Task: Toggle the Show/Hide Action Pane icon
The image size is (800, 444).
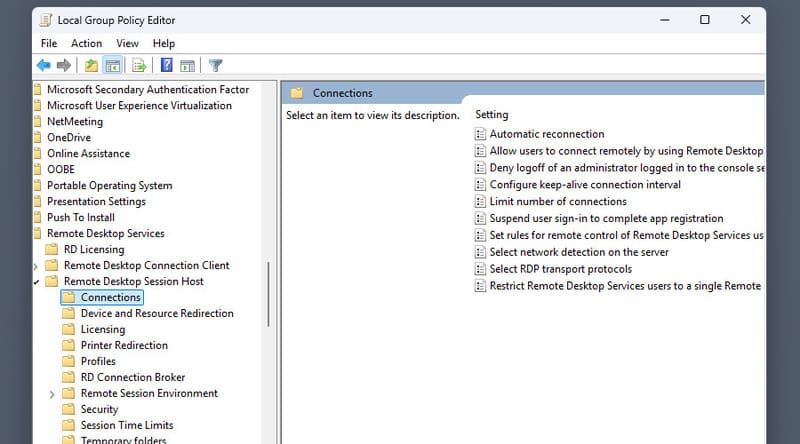Action: point(187,66)
